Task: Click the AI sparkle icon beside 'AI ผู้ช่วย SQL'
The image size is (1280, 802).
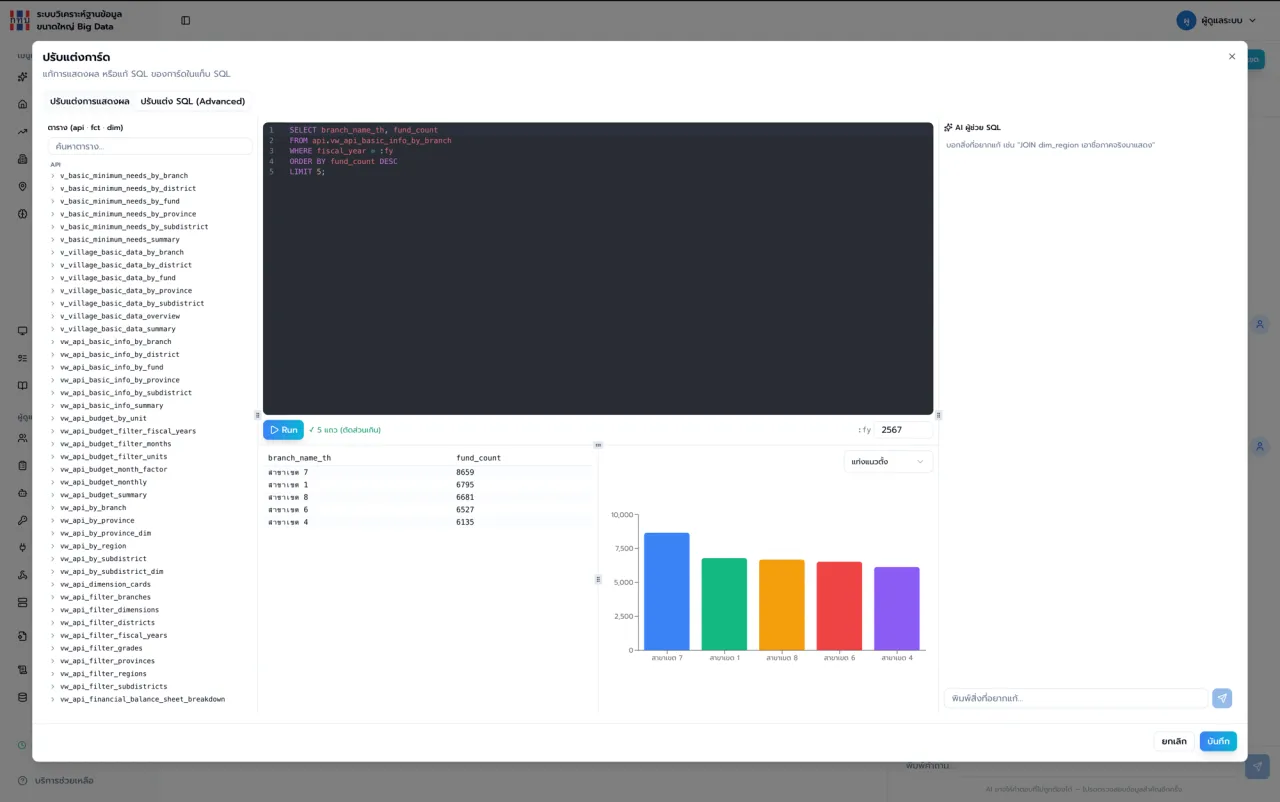Action: (x=948, y=128)
